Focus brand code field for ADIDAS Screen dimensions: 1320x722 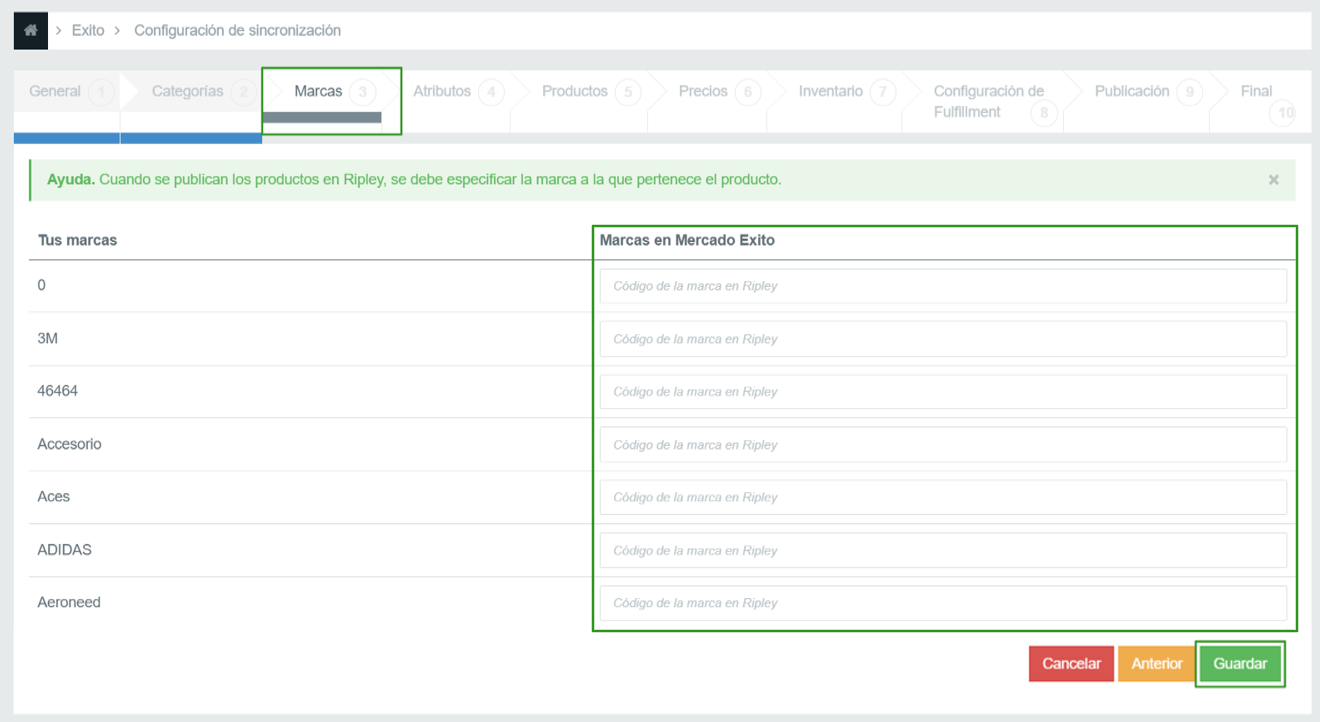pyautogui.click(x=943, y=550)
